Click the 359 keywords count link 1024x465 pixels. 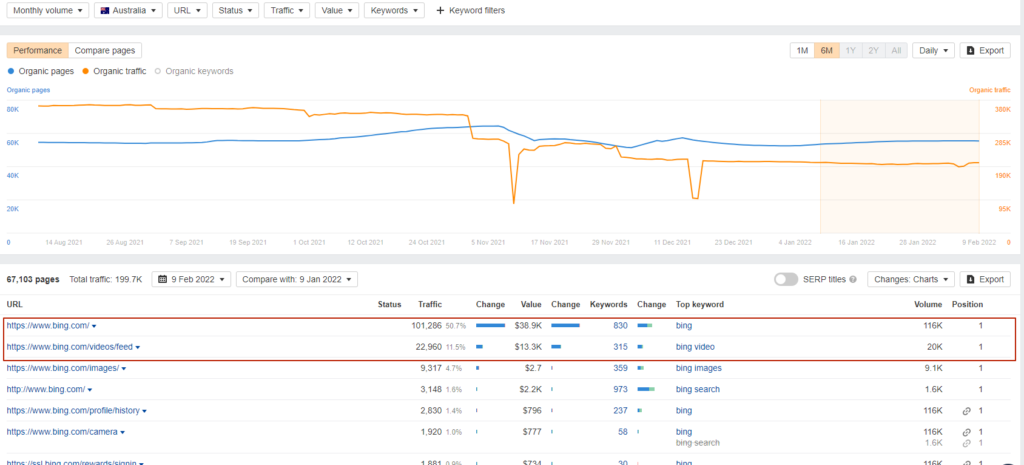620,368
